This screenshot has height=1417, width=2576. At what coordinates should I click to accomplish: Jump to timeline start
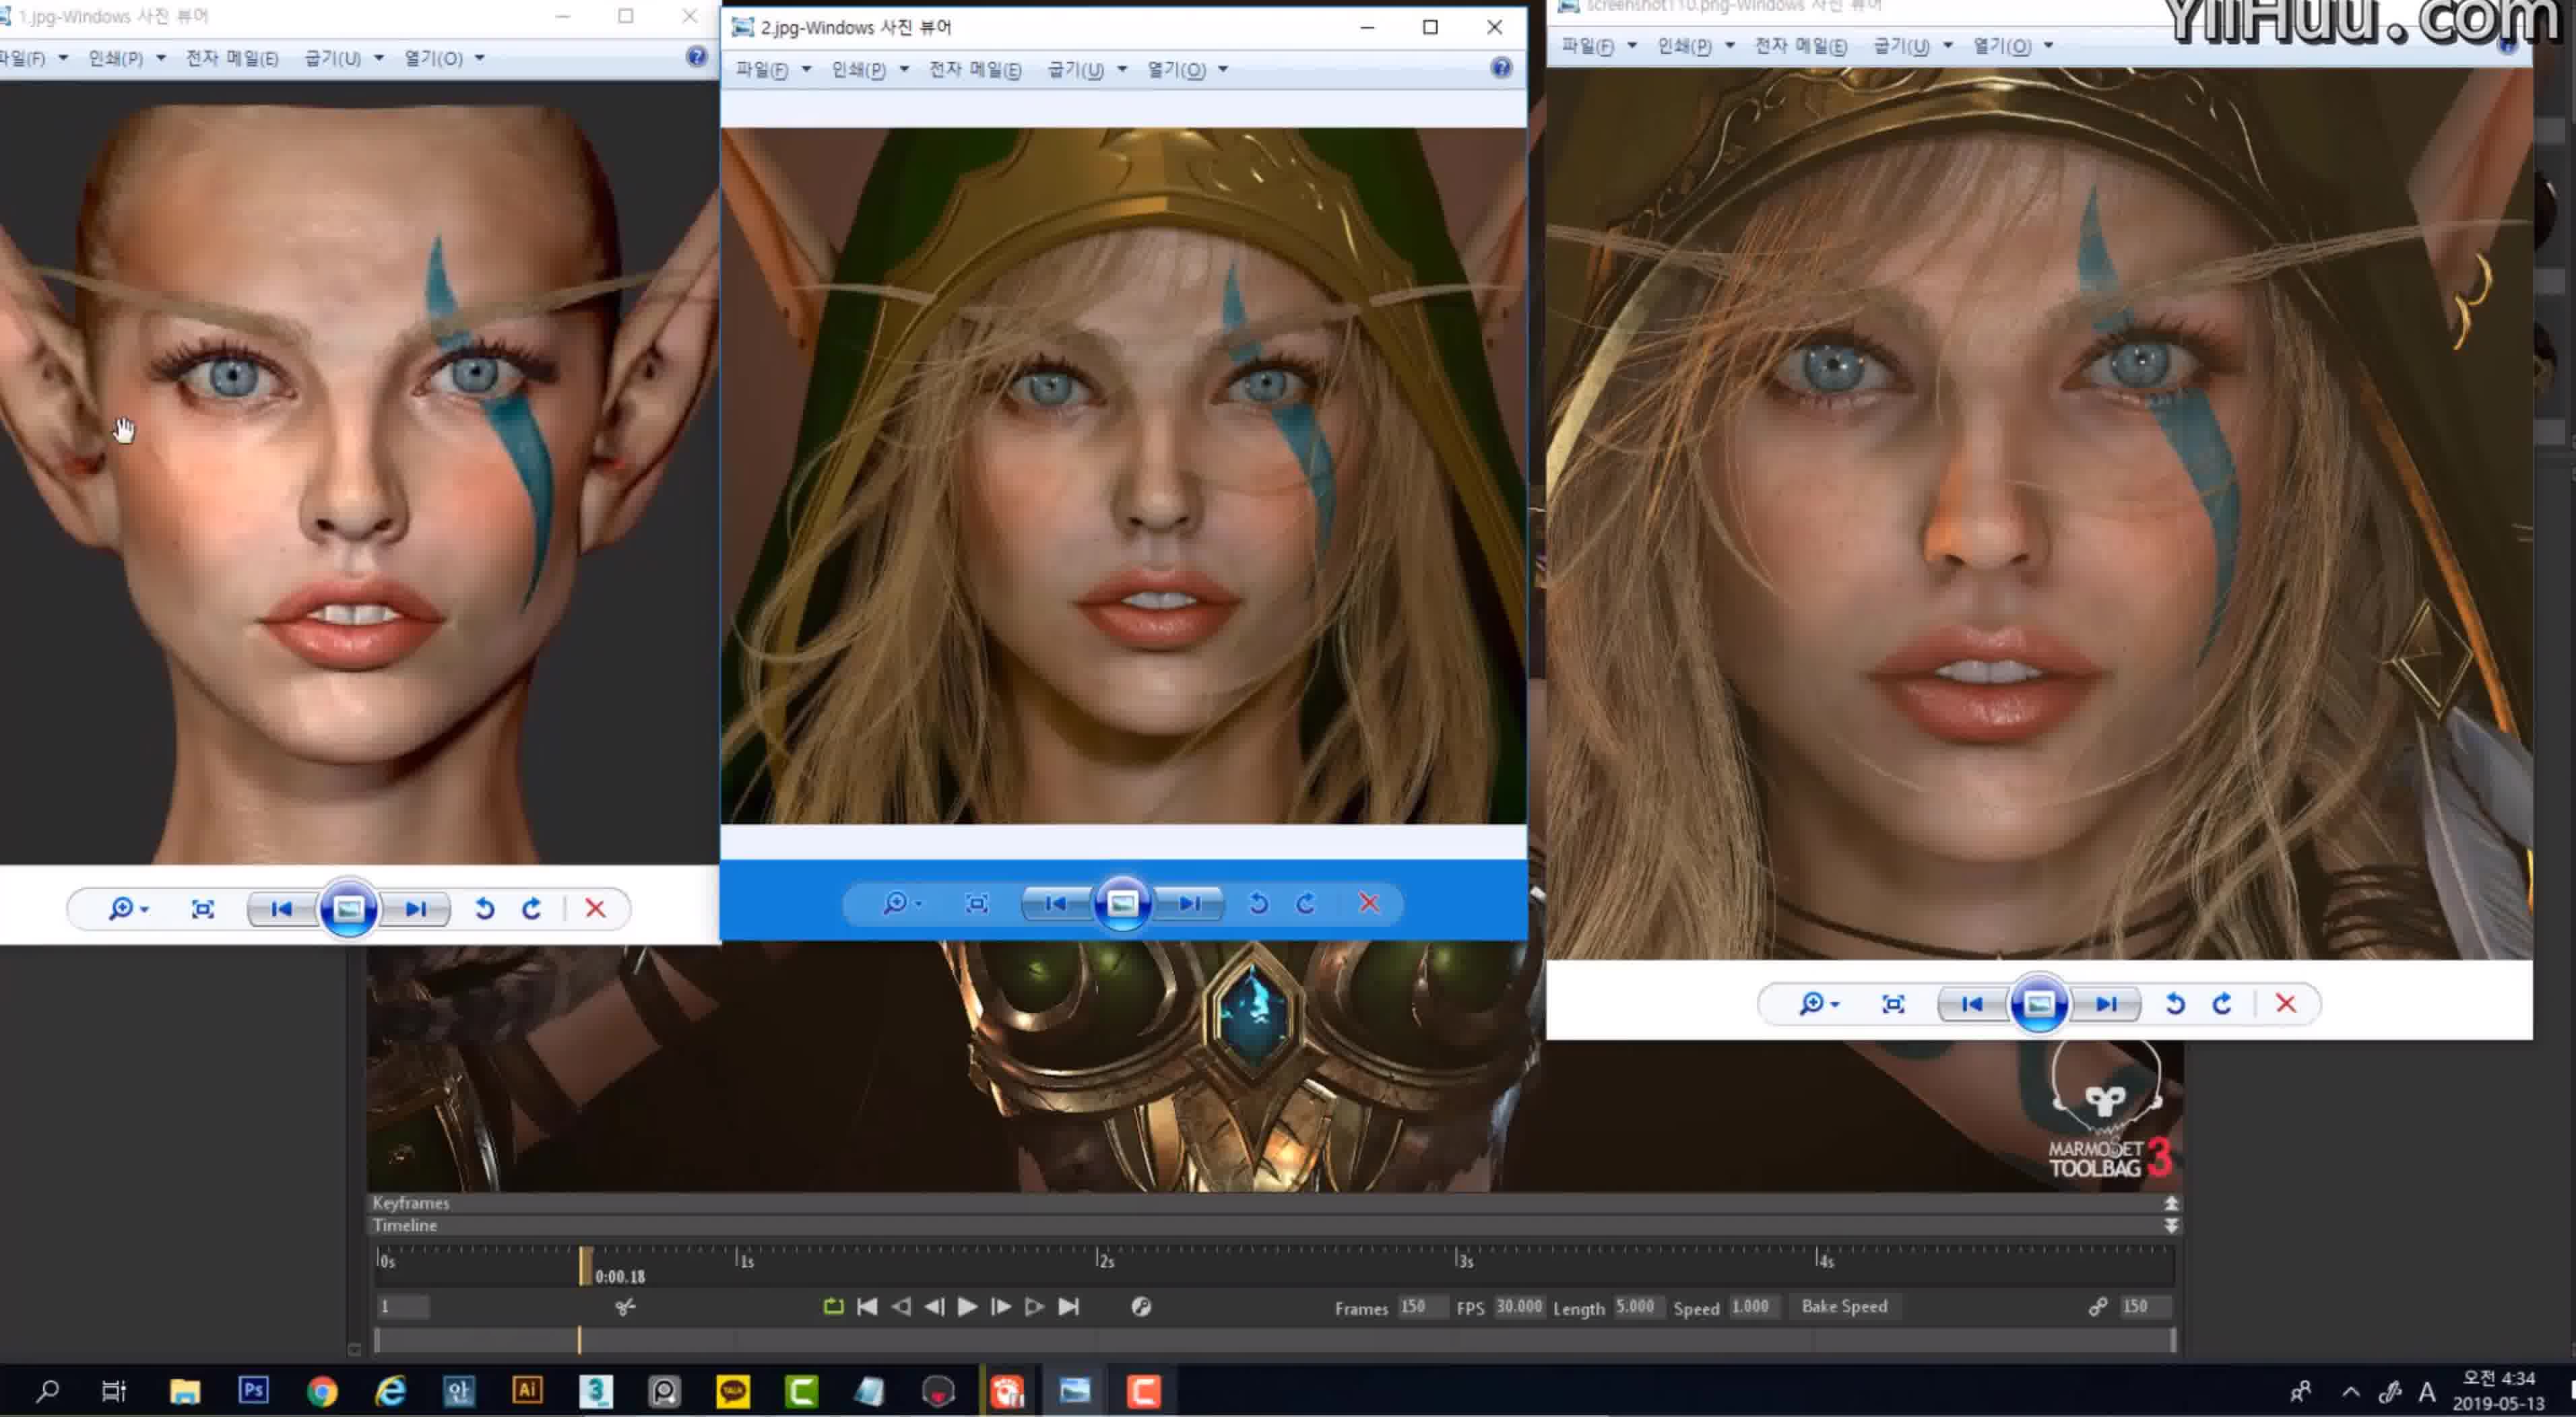(867, 1306)
